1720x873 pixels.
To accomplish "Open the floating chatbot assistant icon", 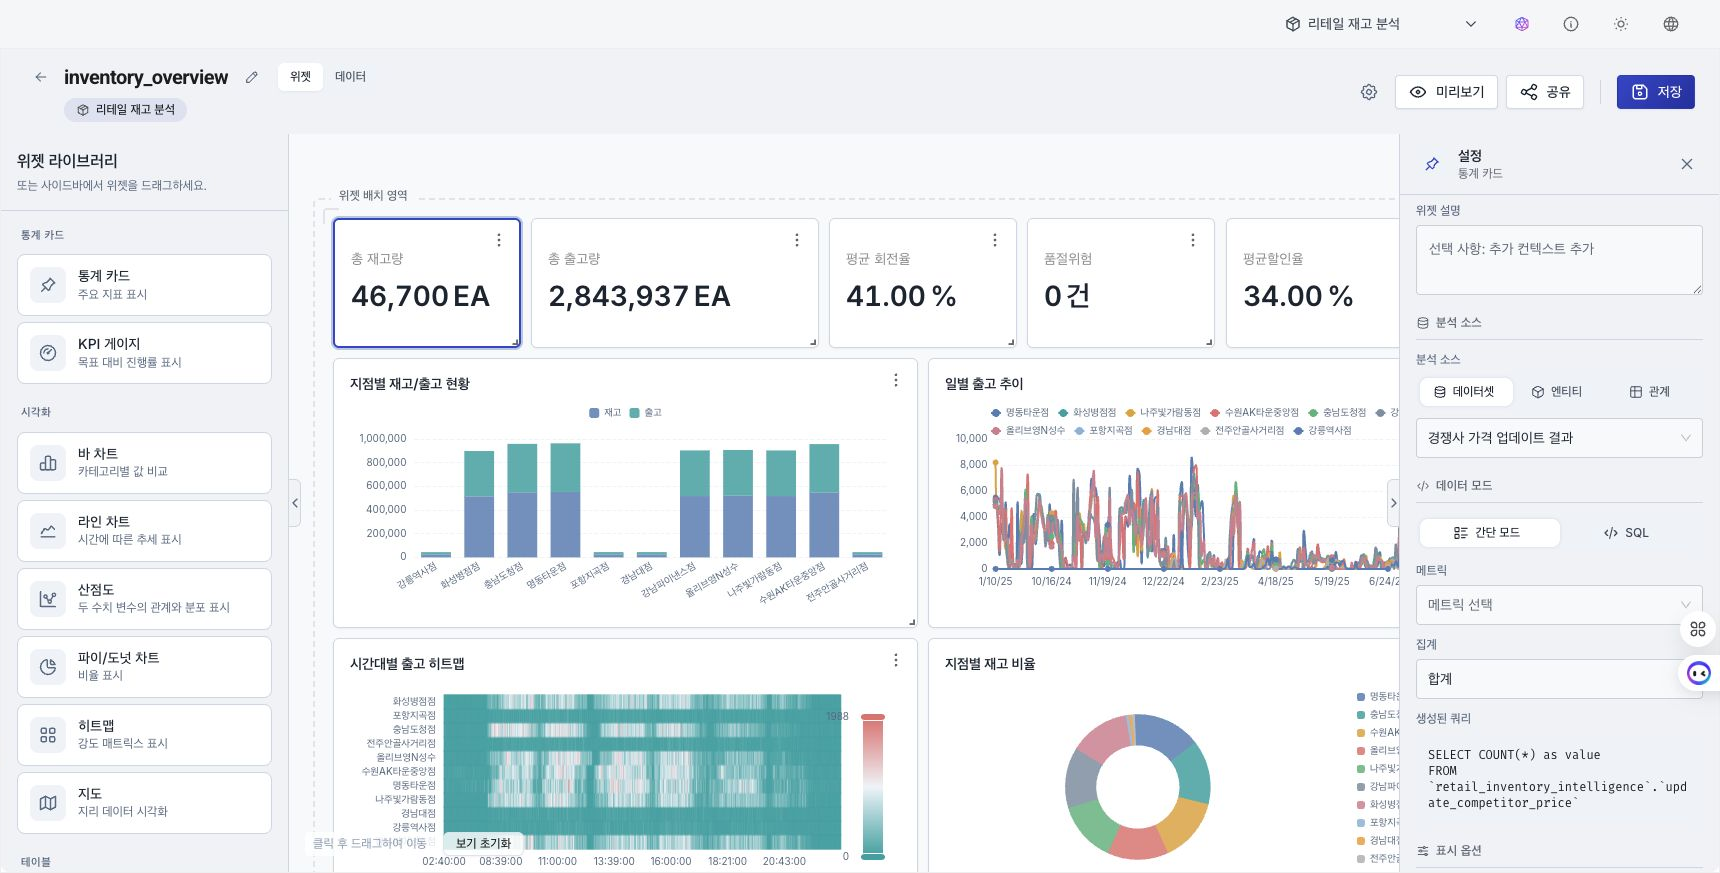I will coord(1699,674).
